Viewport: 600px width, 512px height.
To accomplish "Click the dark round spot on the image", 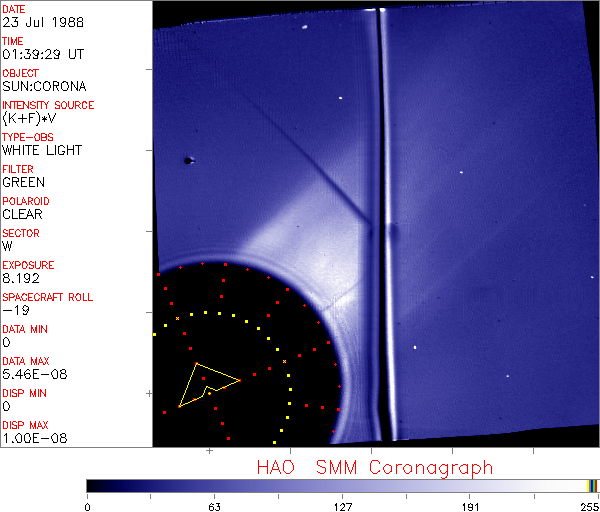I will click(x=187, y=160).
